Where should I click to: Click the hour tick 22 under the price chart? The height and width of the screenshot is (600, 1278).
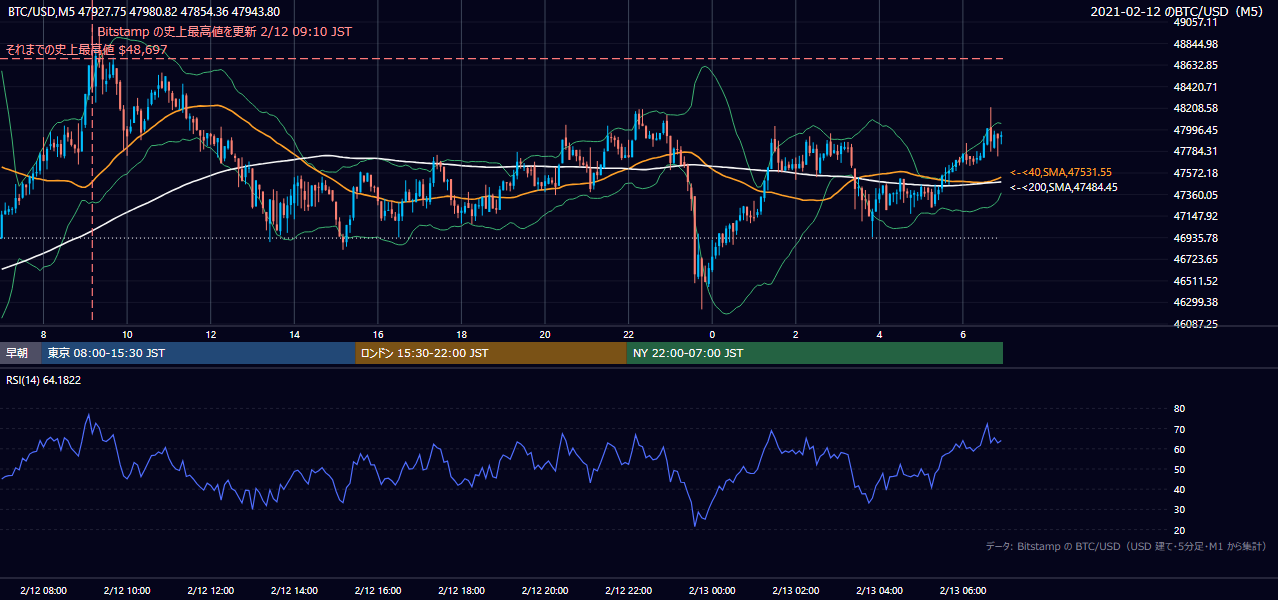point(628,334)
